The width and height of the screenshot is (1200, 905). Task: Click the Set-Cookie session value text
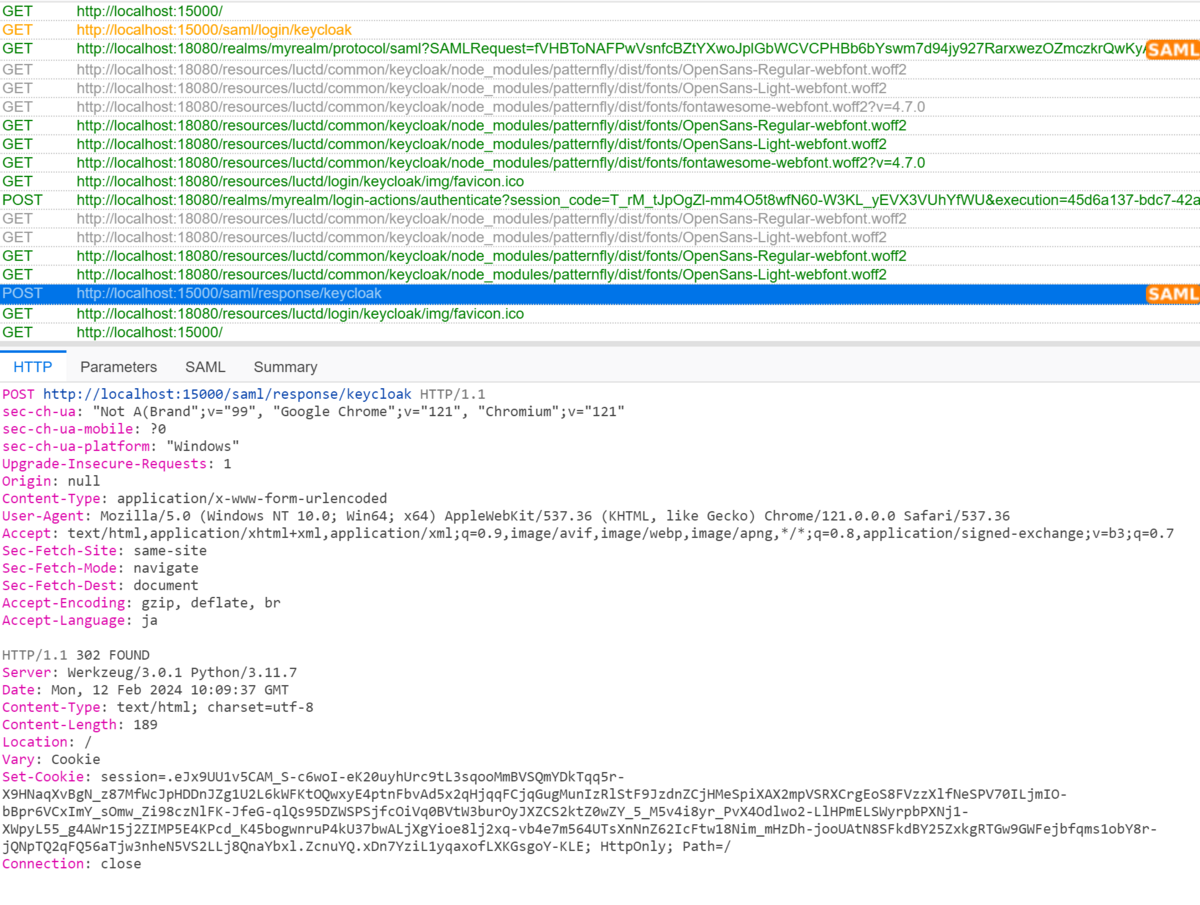400,776
